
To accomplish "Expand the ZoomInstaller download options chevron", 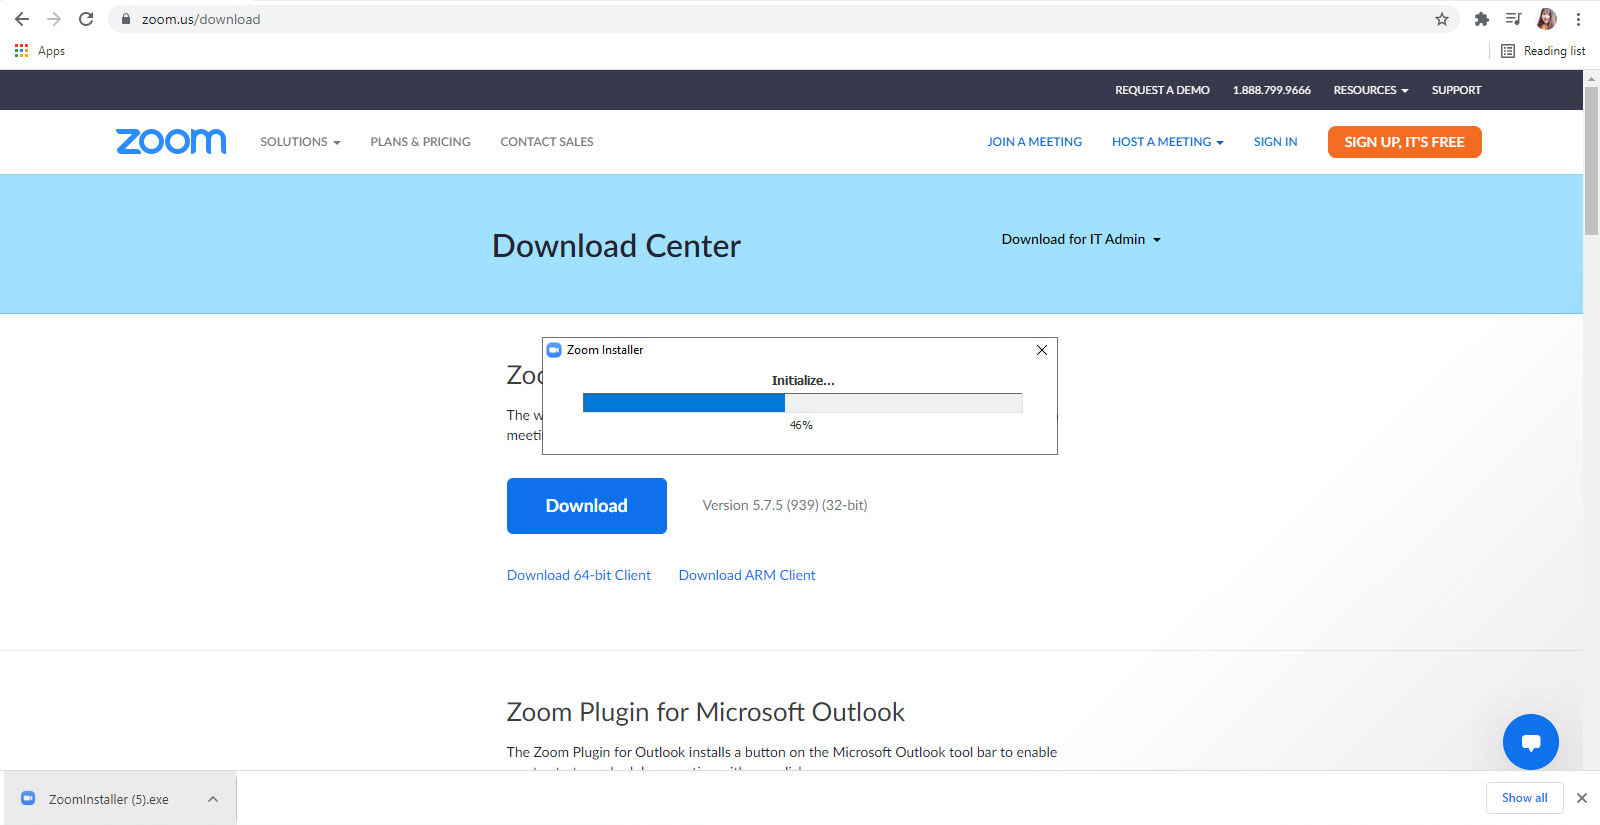I will 213,799.
